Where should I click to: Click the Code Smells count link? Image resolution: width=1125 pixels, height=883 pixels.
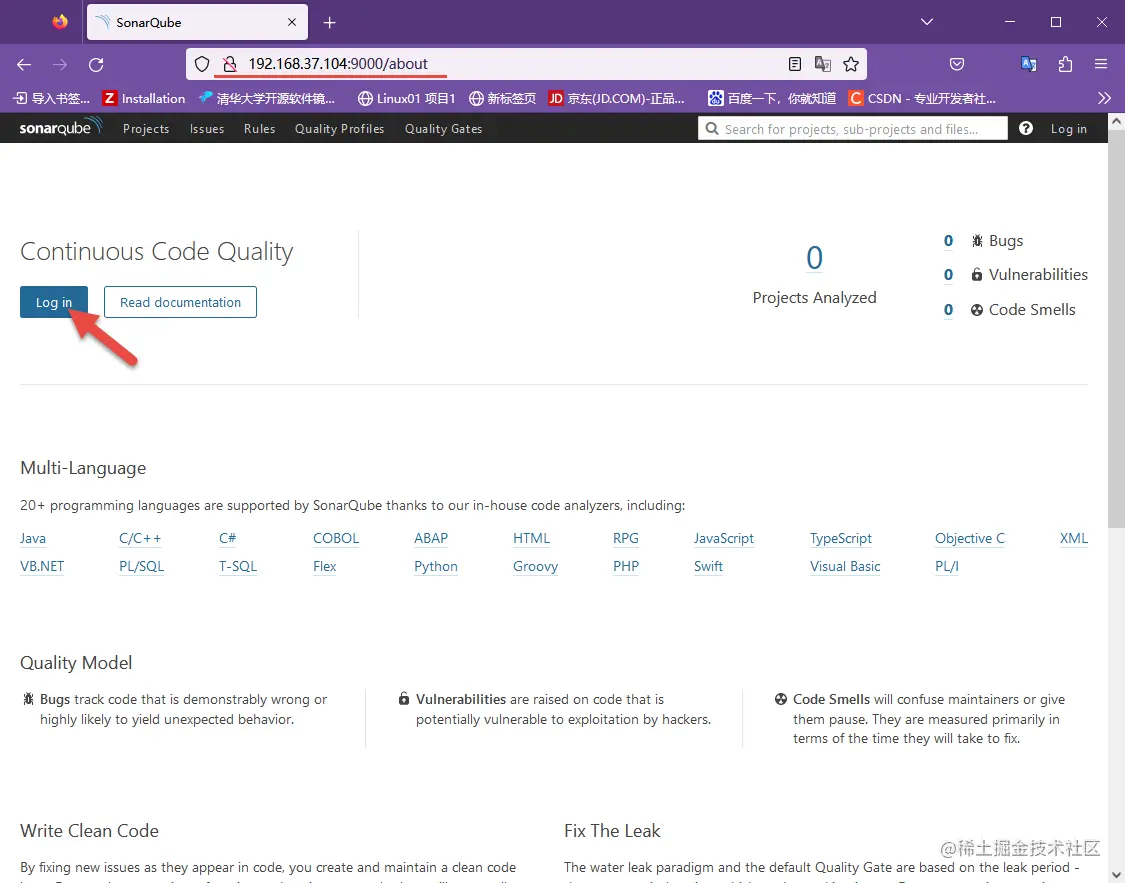[x=948, y=310]
